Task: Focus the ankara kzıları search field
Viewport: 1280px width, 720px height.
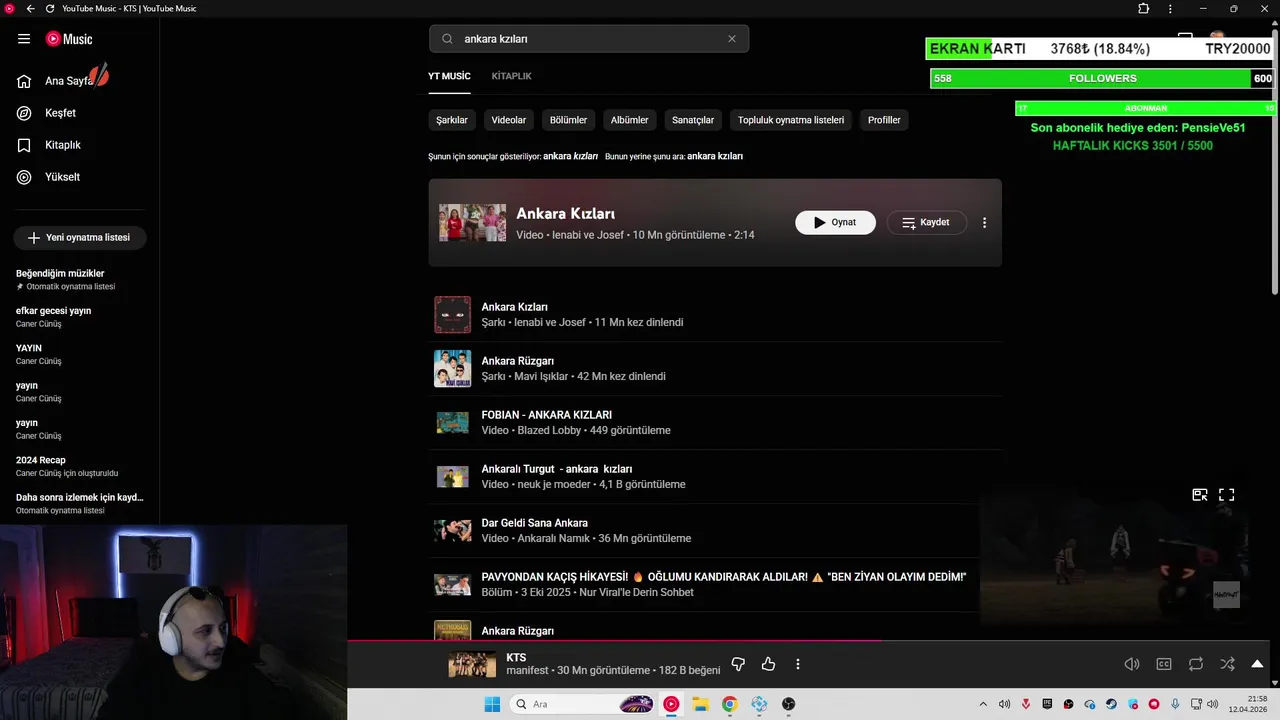Action: (590, 39)
